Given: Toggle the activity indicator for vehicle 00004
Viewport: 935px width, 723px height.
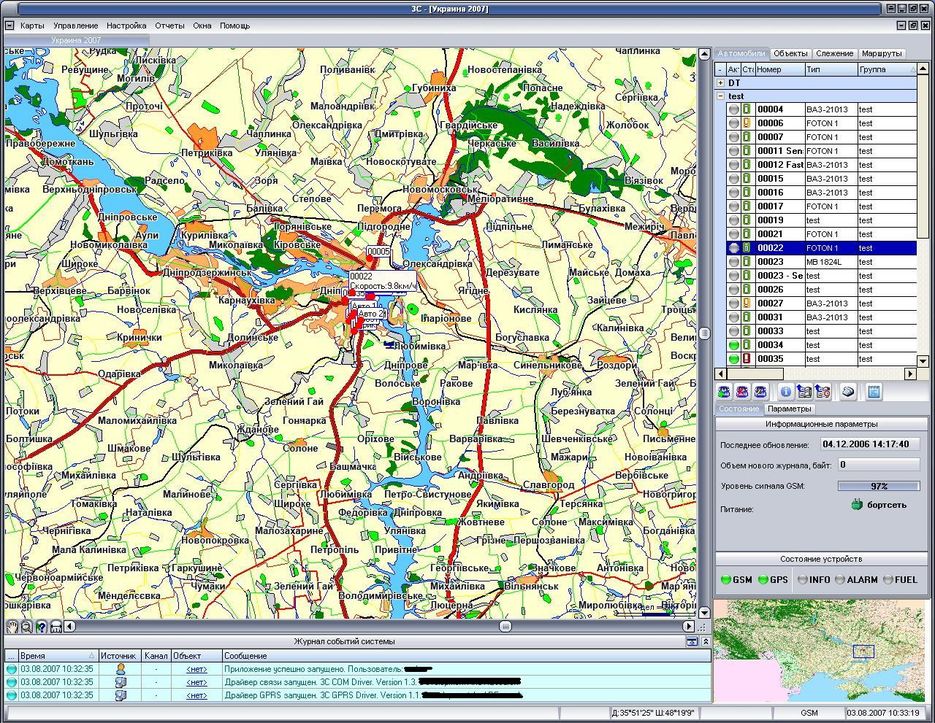Looking at the screenshot, I should click(x=733, y=109).
